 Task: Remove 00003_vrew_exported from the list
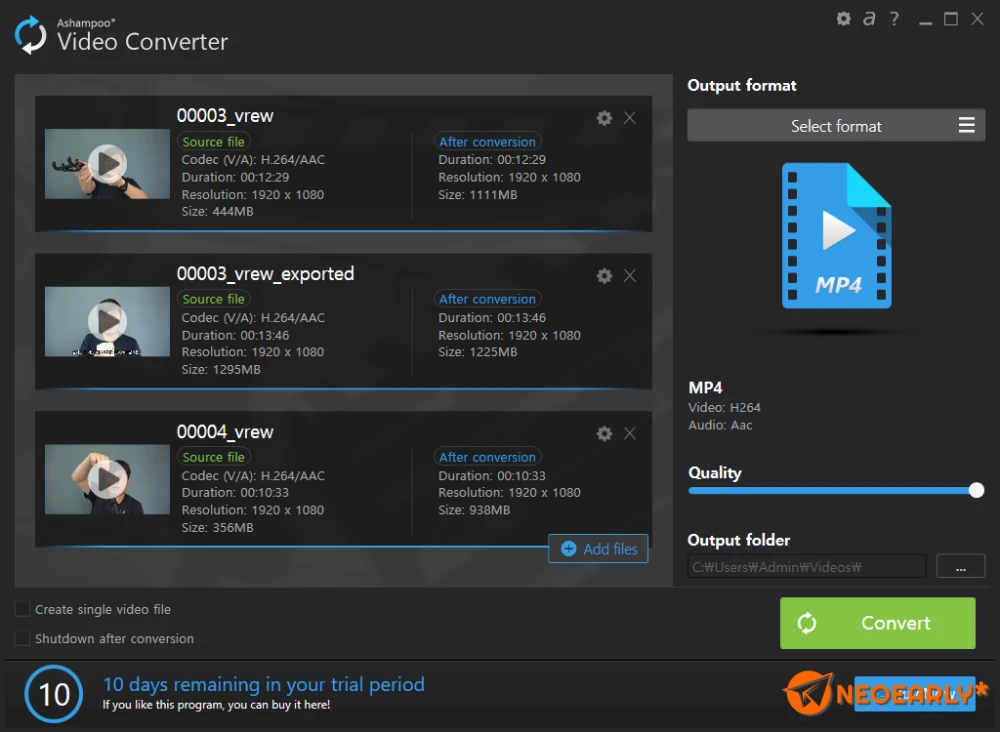(x=629, y=275)
